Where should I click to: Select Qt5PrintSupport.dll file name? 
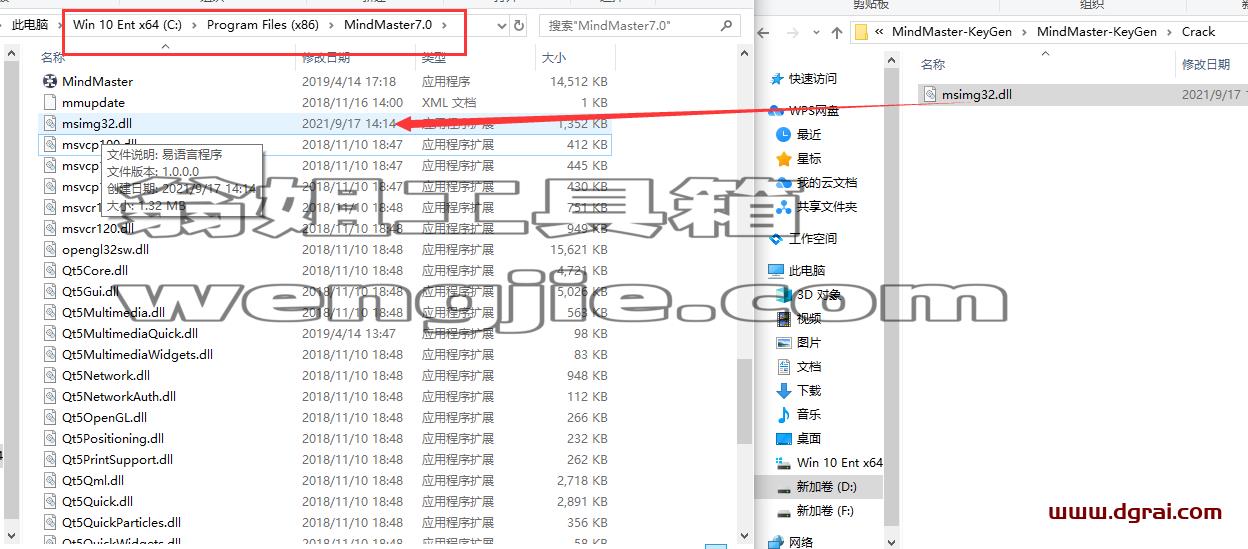click(x=117, y=459)
